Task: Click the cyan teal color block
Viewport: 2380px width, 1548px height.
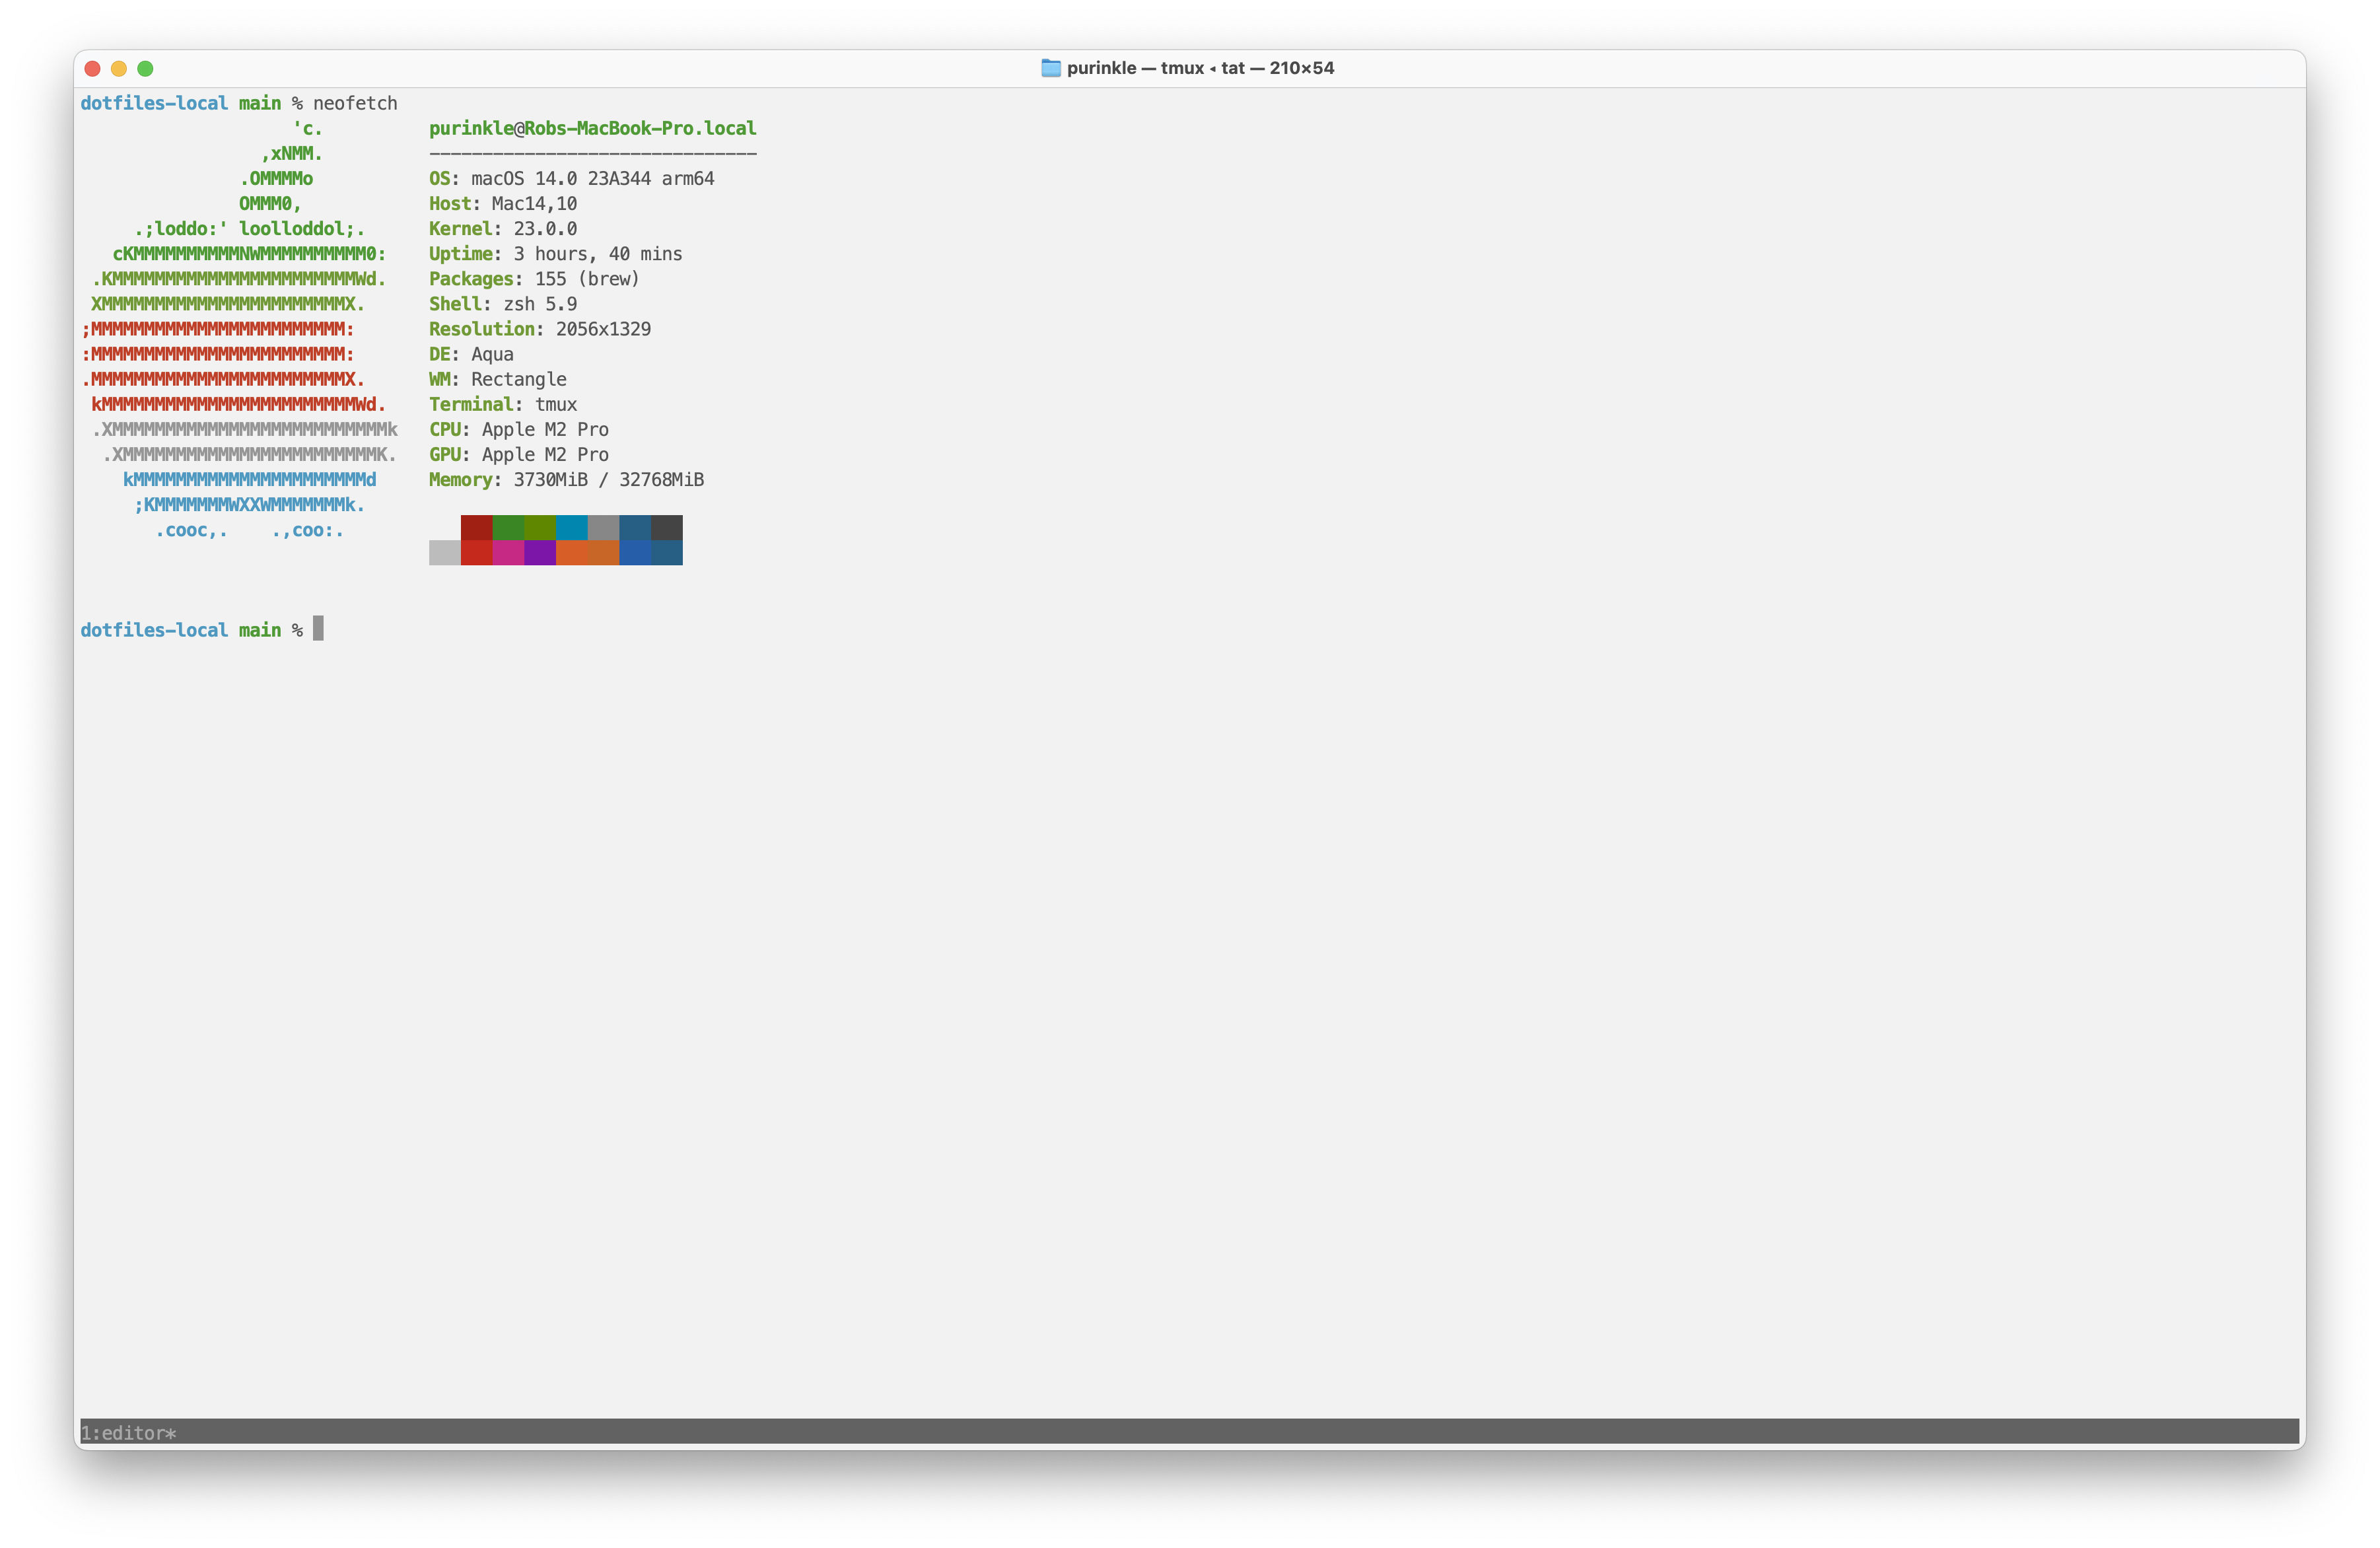Action: (571, 527)
